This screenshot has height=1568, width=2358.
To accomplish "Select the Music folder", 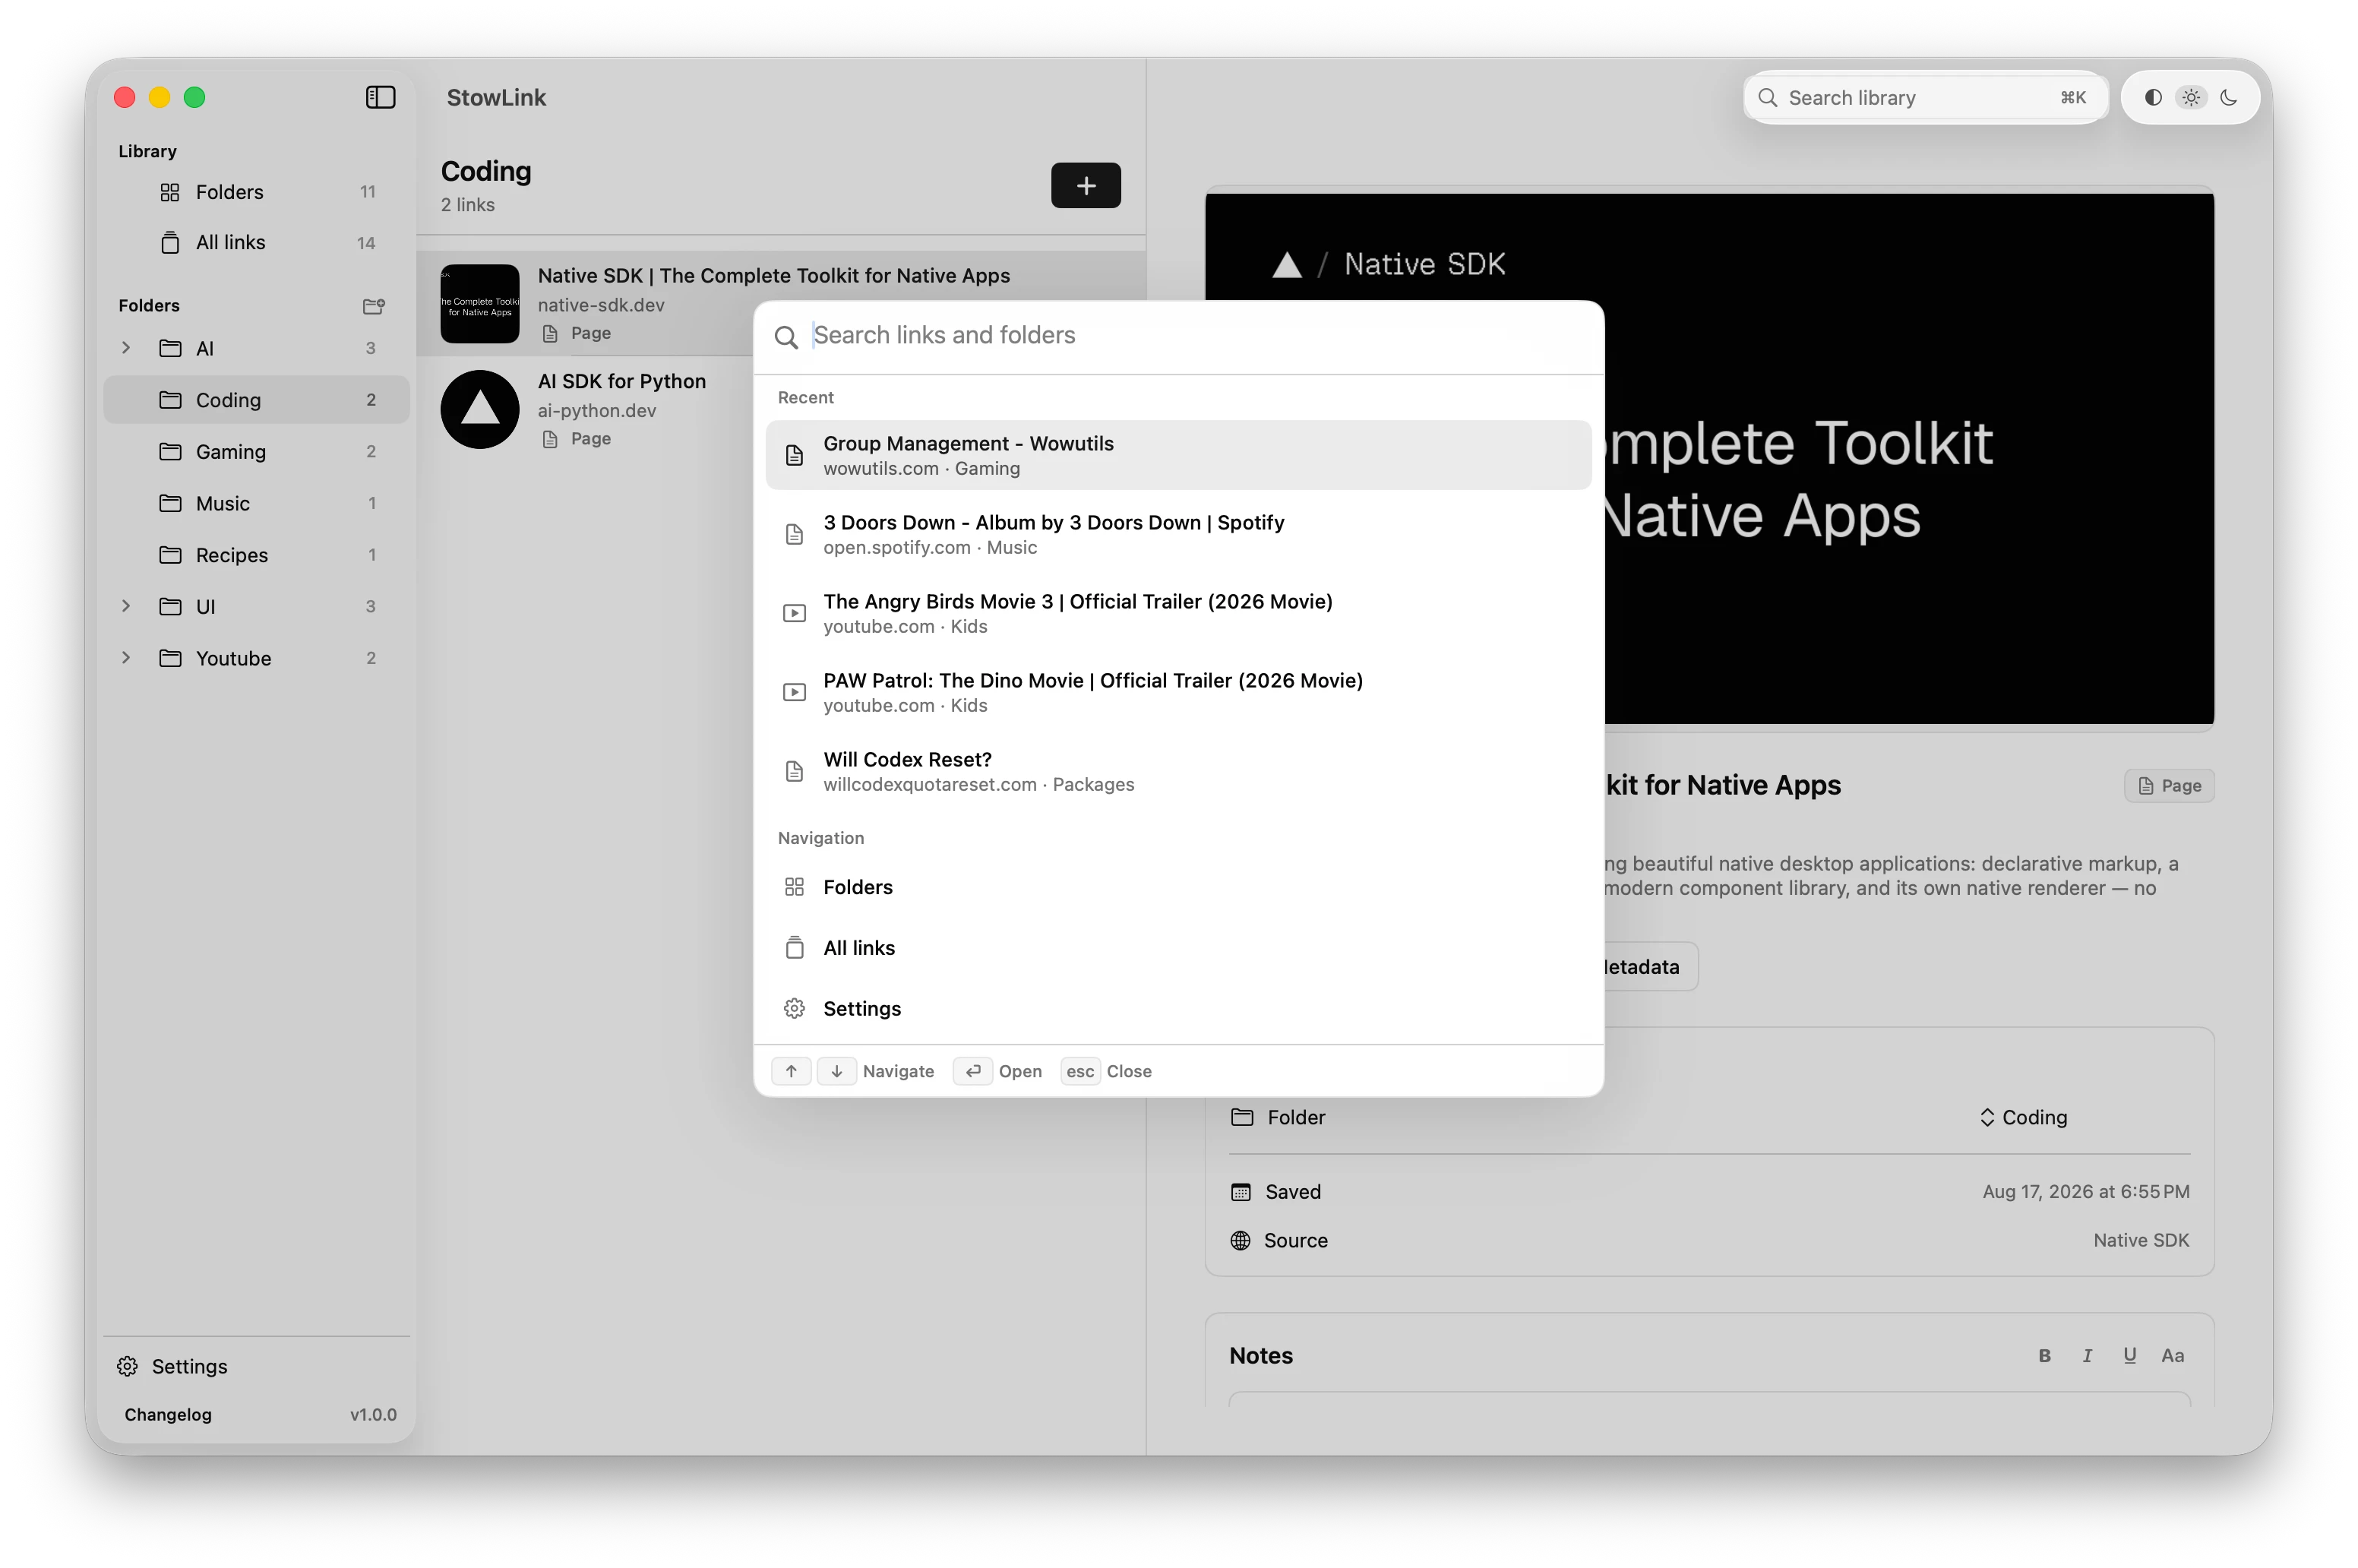I will tap(256, 503).
